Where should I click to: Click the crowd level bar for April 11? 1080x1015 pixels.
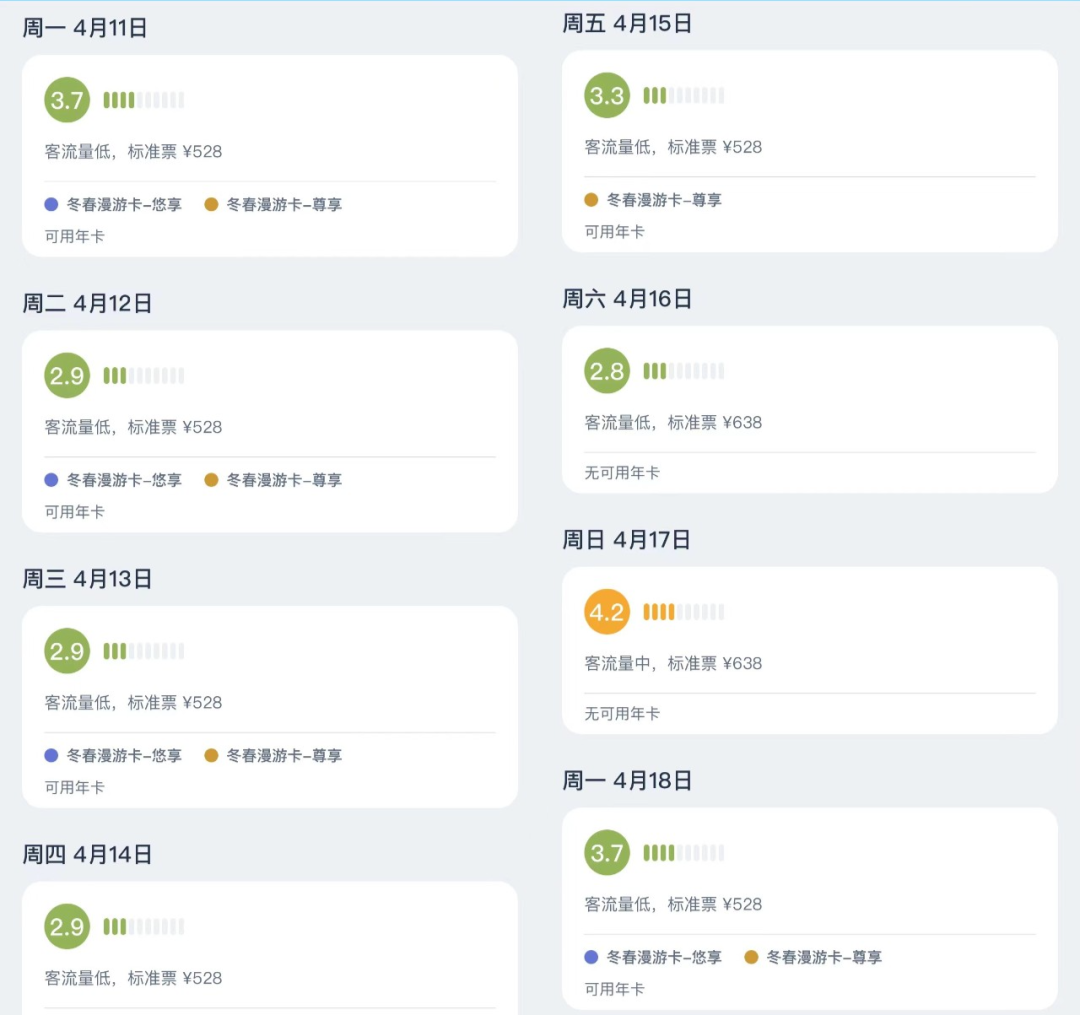click(x=143, y=100)
